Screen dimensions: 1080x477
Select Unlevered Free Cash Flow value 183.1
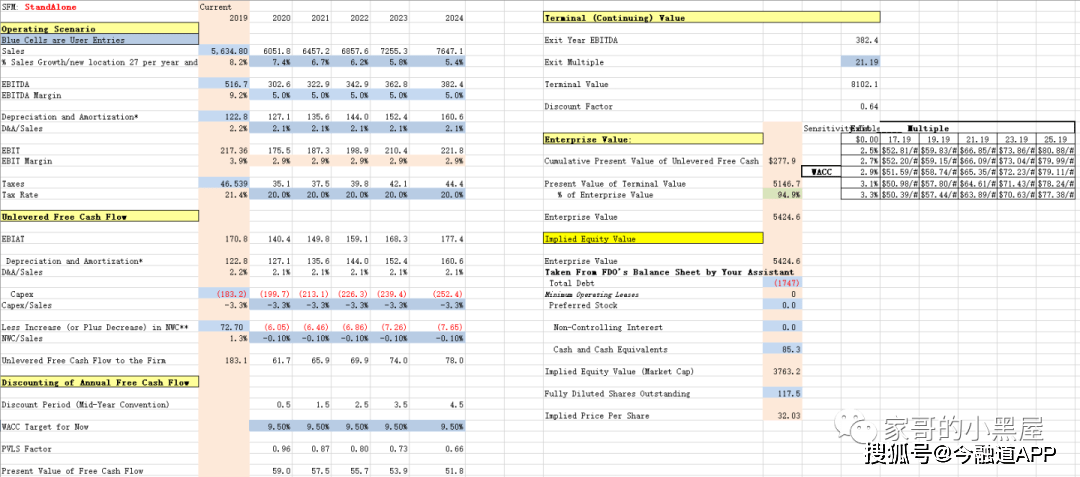coord(237,361)
